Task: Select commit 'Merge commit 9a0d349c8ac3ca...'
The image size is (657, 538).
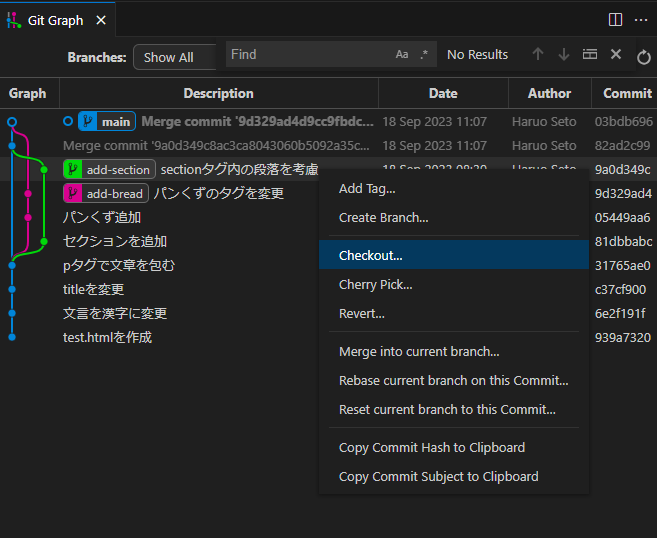Action: (x=216, y=145)
